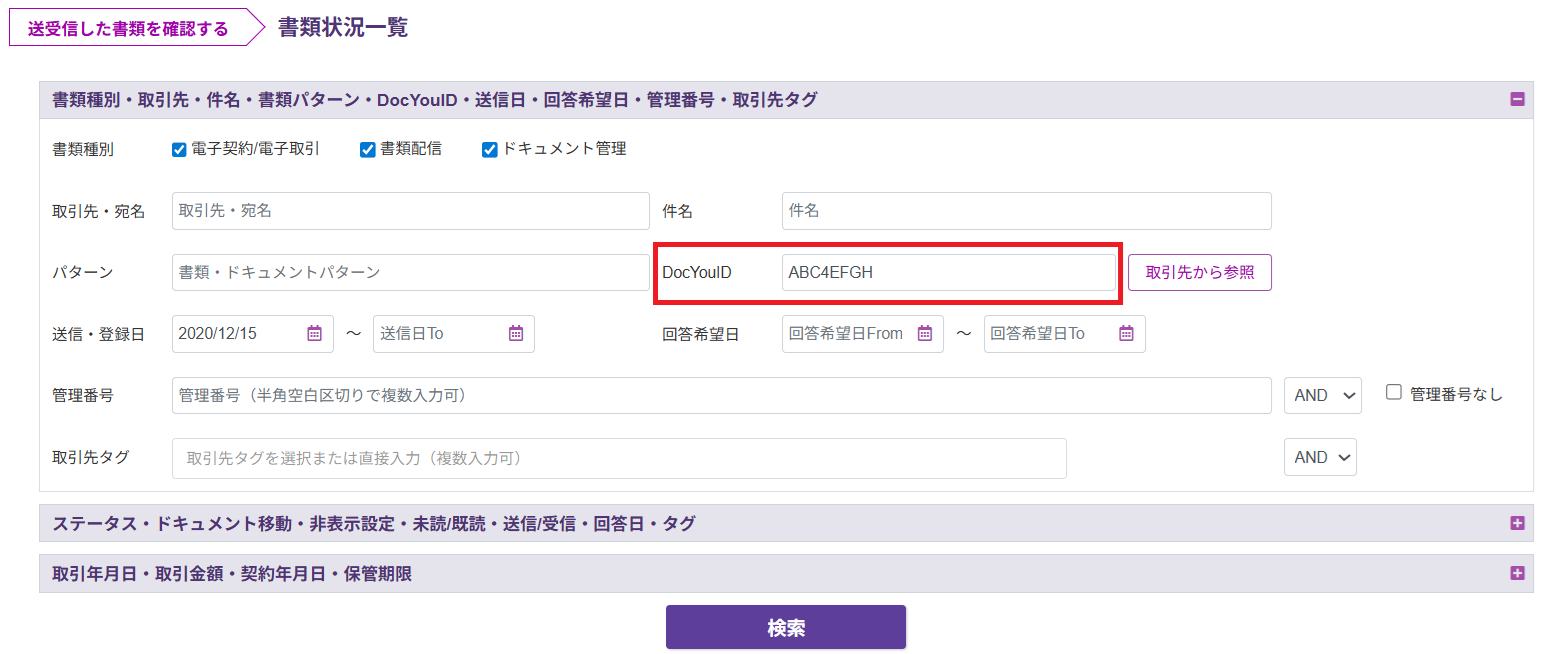Click the 書類種別・取引先・件名 section header text
Image resolution: width=1544 pixels, height=654 pixels.
(x=435, y=100)
